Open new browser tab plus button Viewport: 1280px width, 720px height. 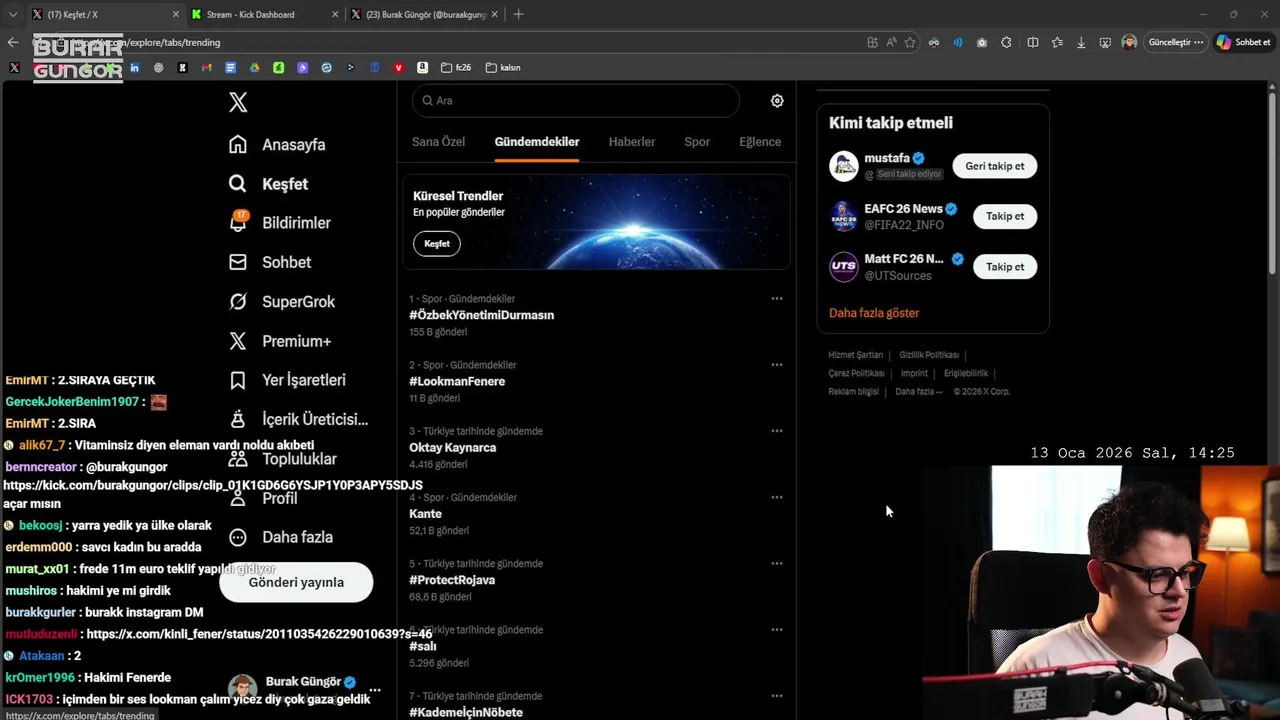click(x=518, y=14)
